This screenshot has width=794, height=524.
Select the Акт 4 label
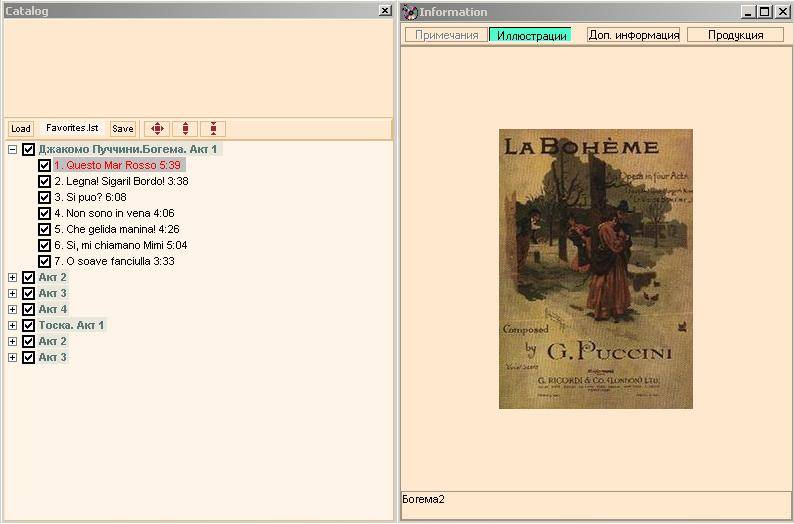tap(53, 309)
